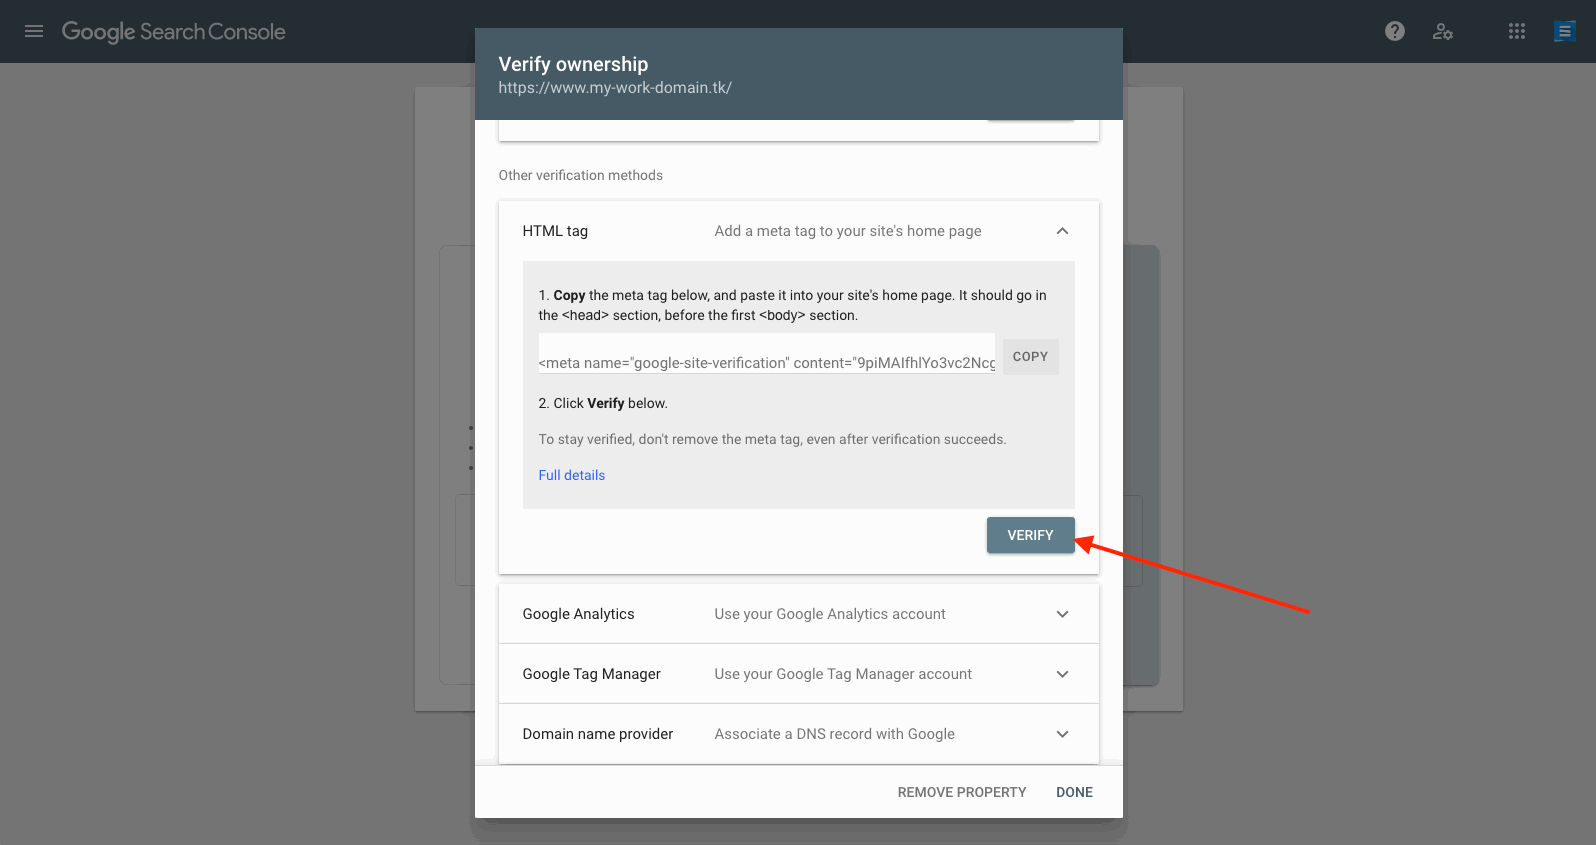Click the VERIFY button

coord(1030,535)
